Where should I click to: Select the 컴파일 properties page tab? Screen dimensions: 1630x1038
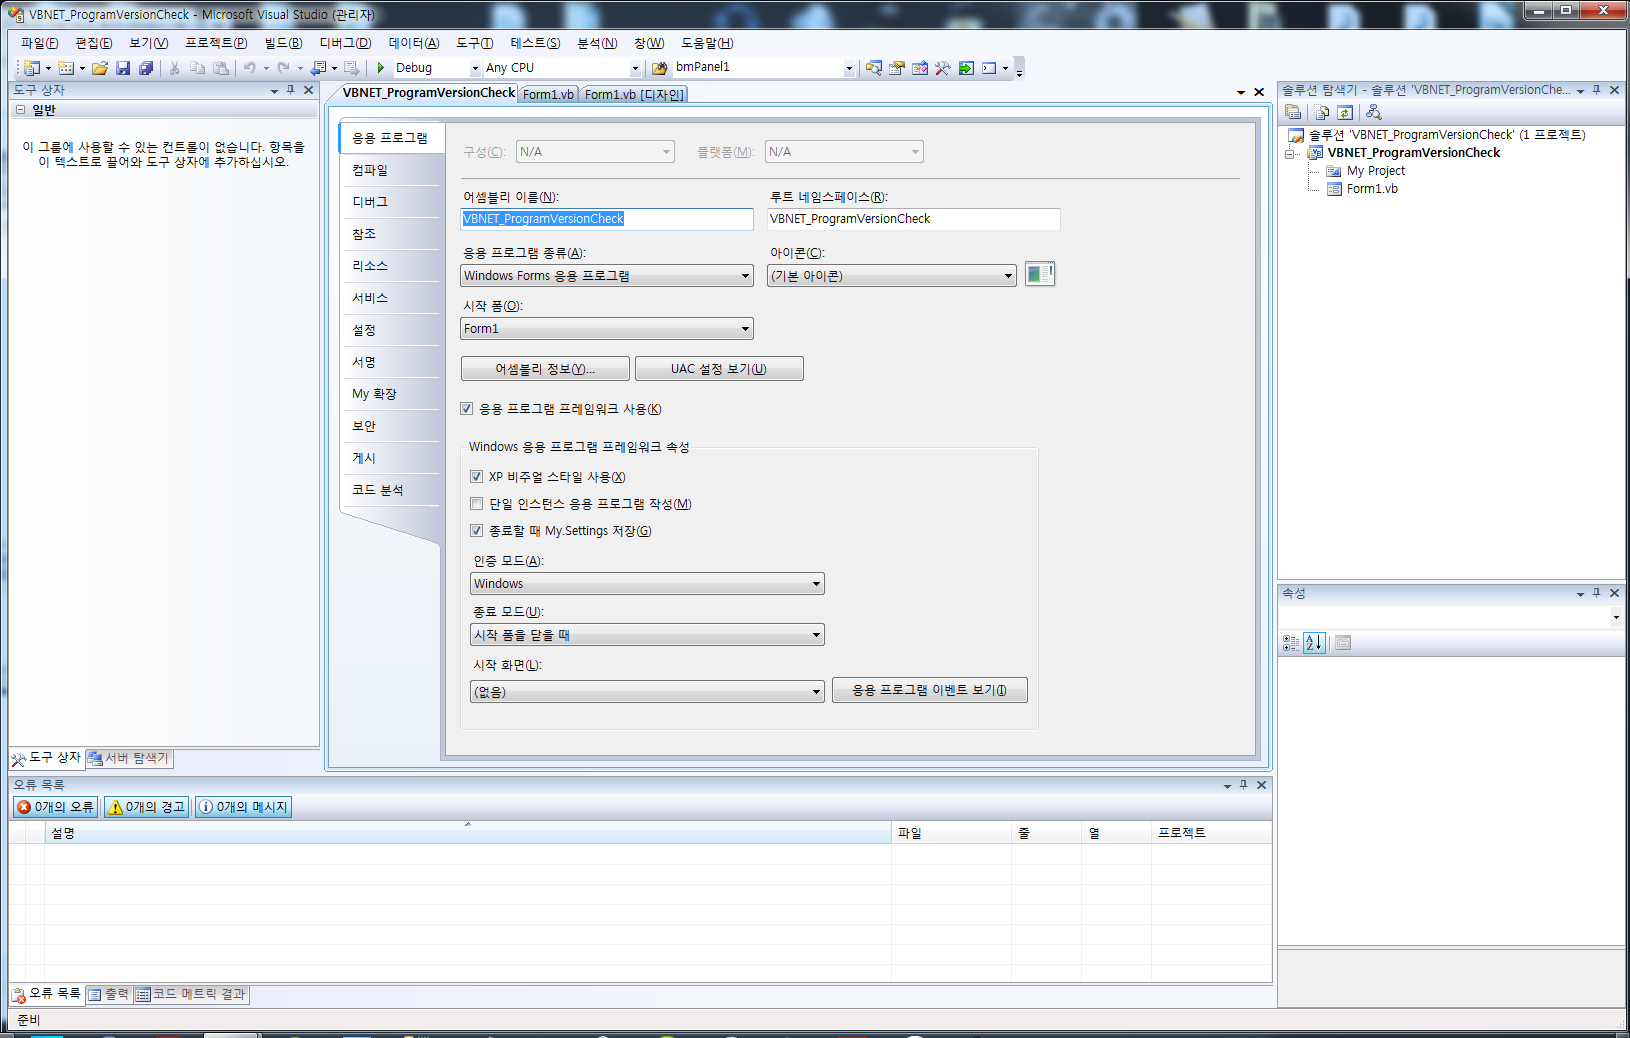coord(390,170)
